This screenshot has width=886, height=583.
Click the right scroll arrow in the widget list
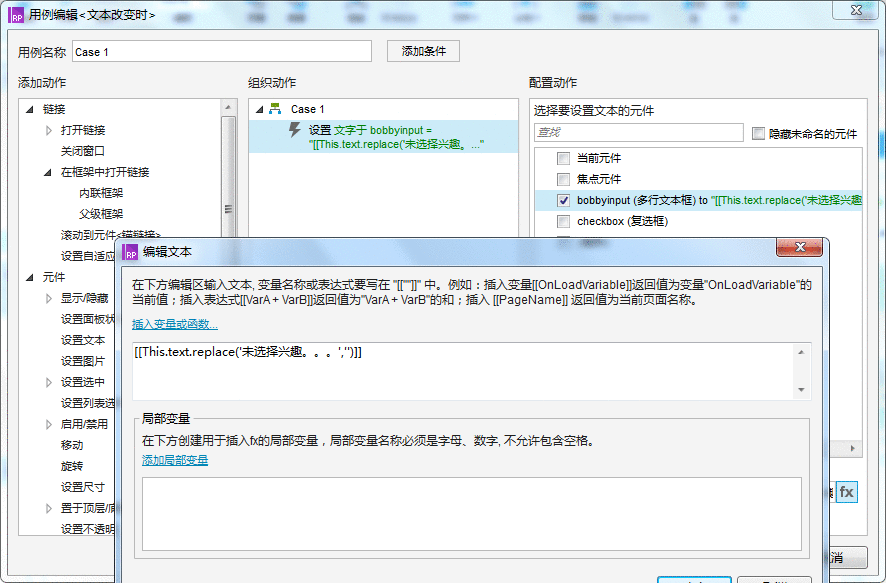(853, 448)
